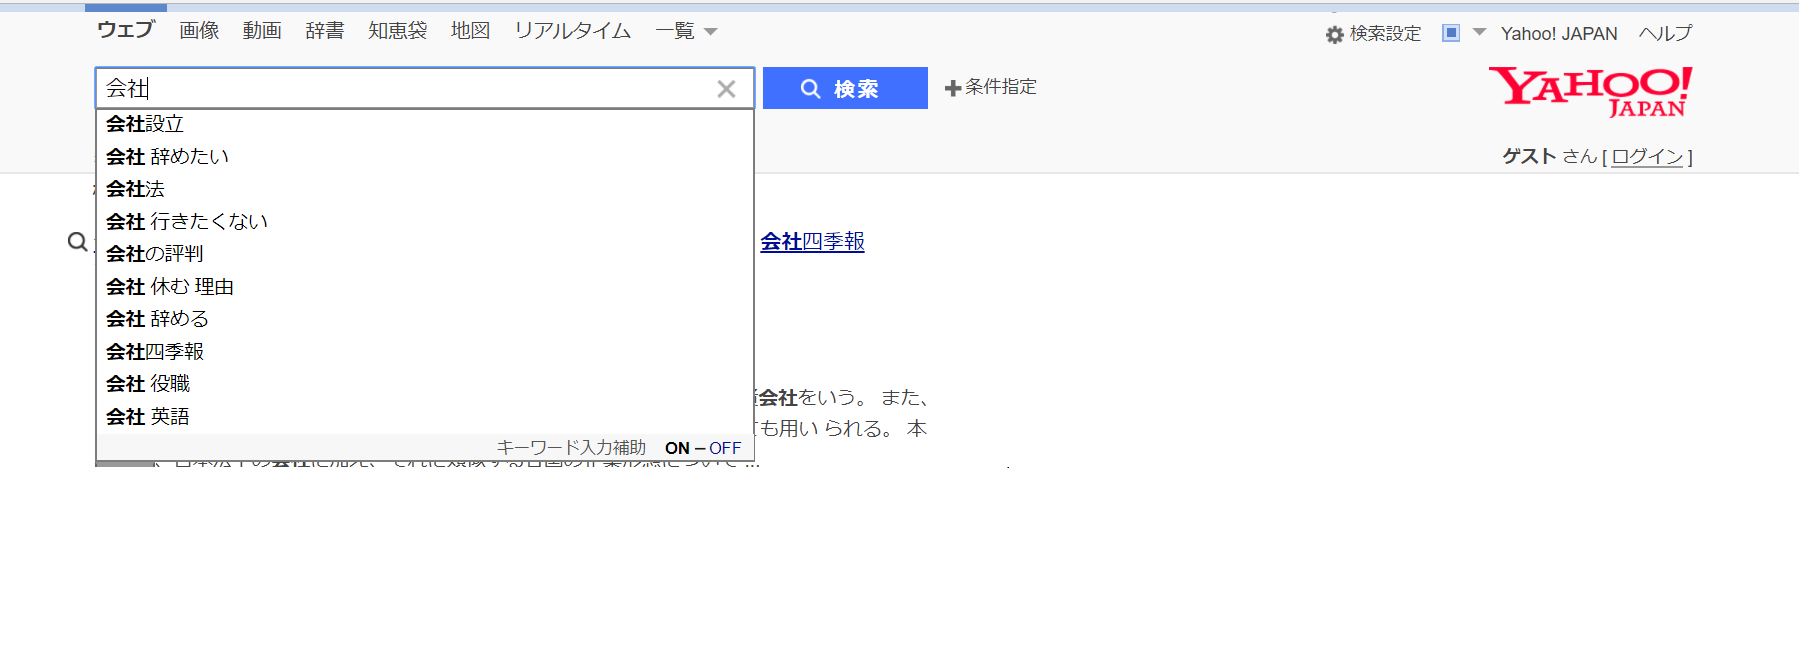Switch to the 地図 tab
The width and height of the screenshot is (1799, 648).
point(471,31)
